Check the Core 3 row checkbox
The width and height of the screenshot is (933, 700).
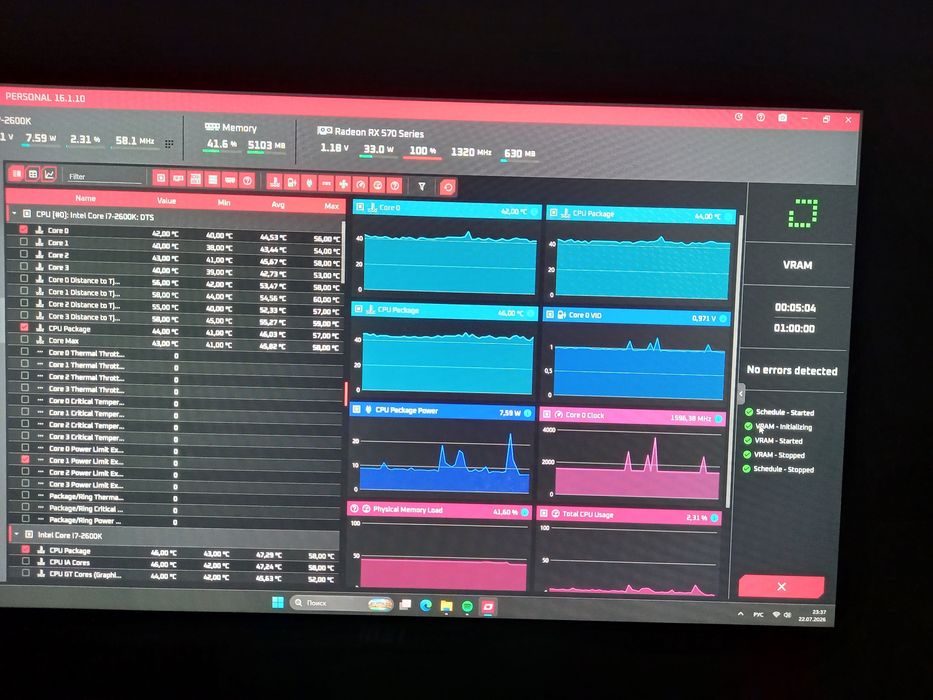click(23, 266)
